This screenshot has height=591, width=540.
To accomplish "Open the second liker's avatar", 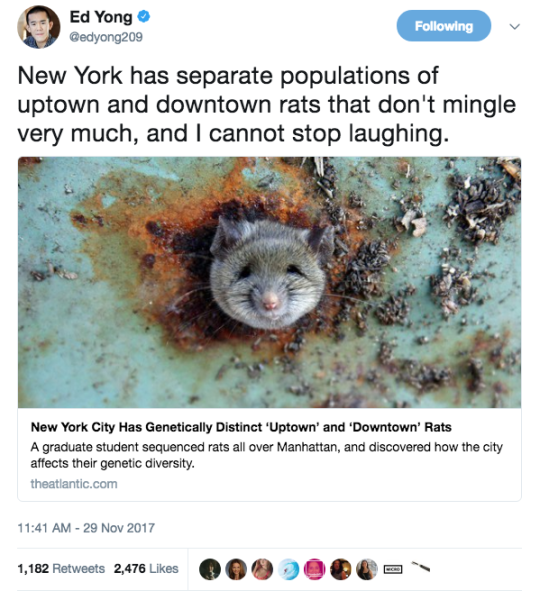I will (236, 569).
